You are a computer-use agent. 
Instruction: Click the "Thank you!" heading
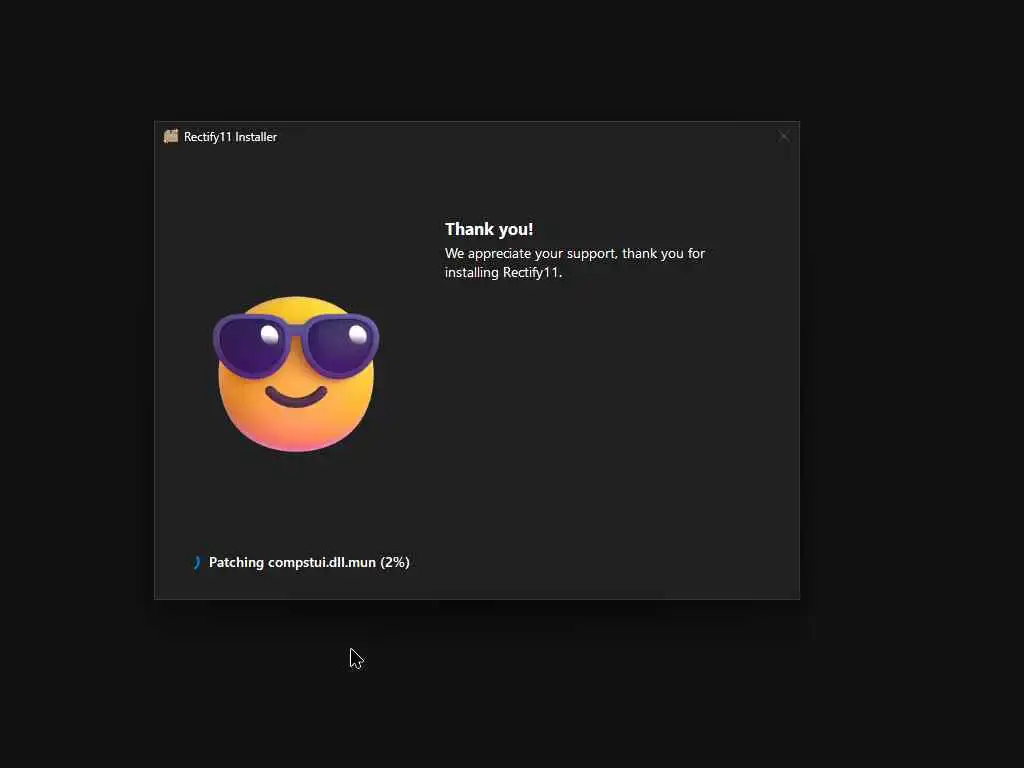click(489, 229)
